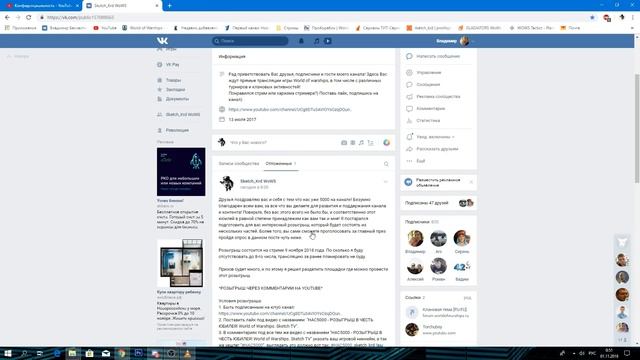Search the wall with the magnifier icon
This screenshot has height=360, width=640.
tap(386, 164)
